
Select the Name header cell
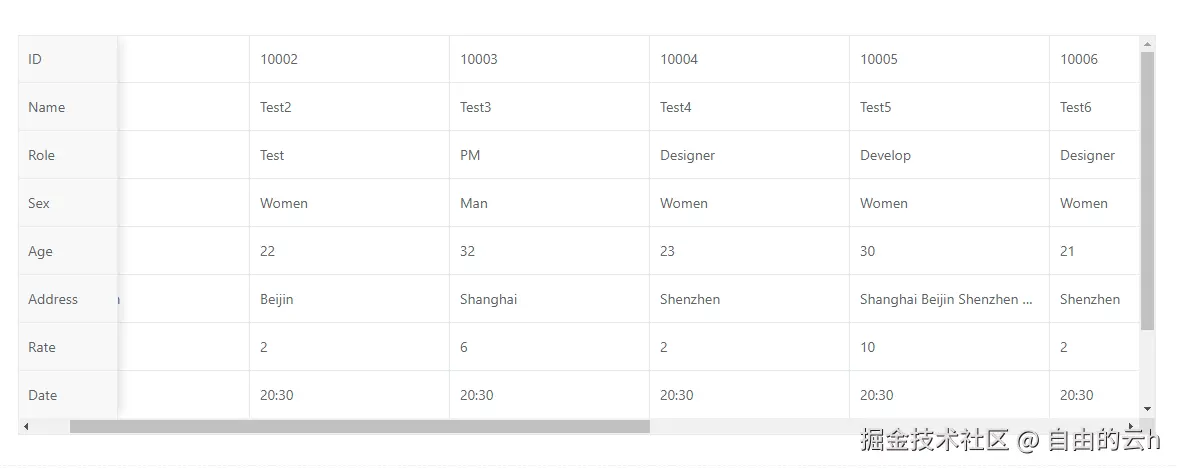tap(67, 107)
